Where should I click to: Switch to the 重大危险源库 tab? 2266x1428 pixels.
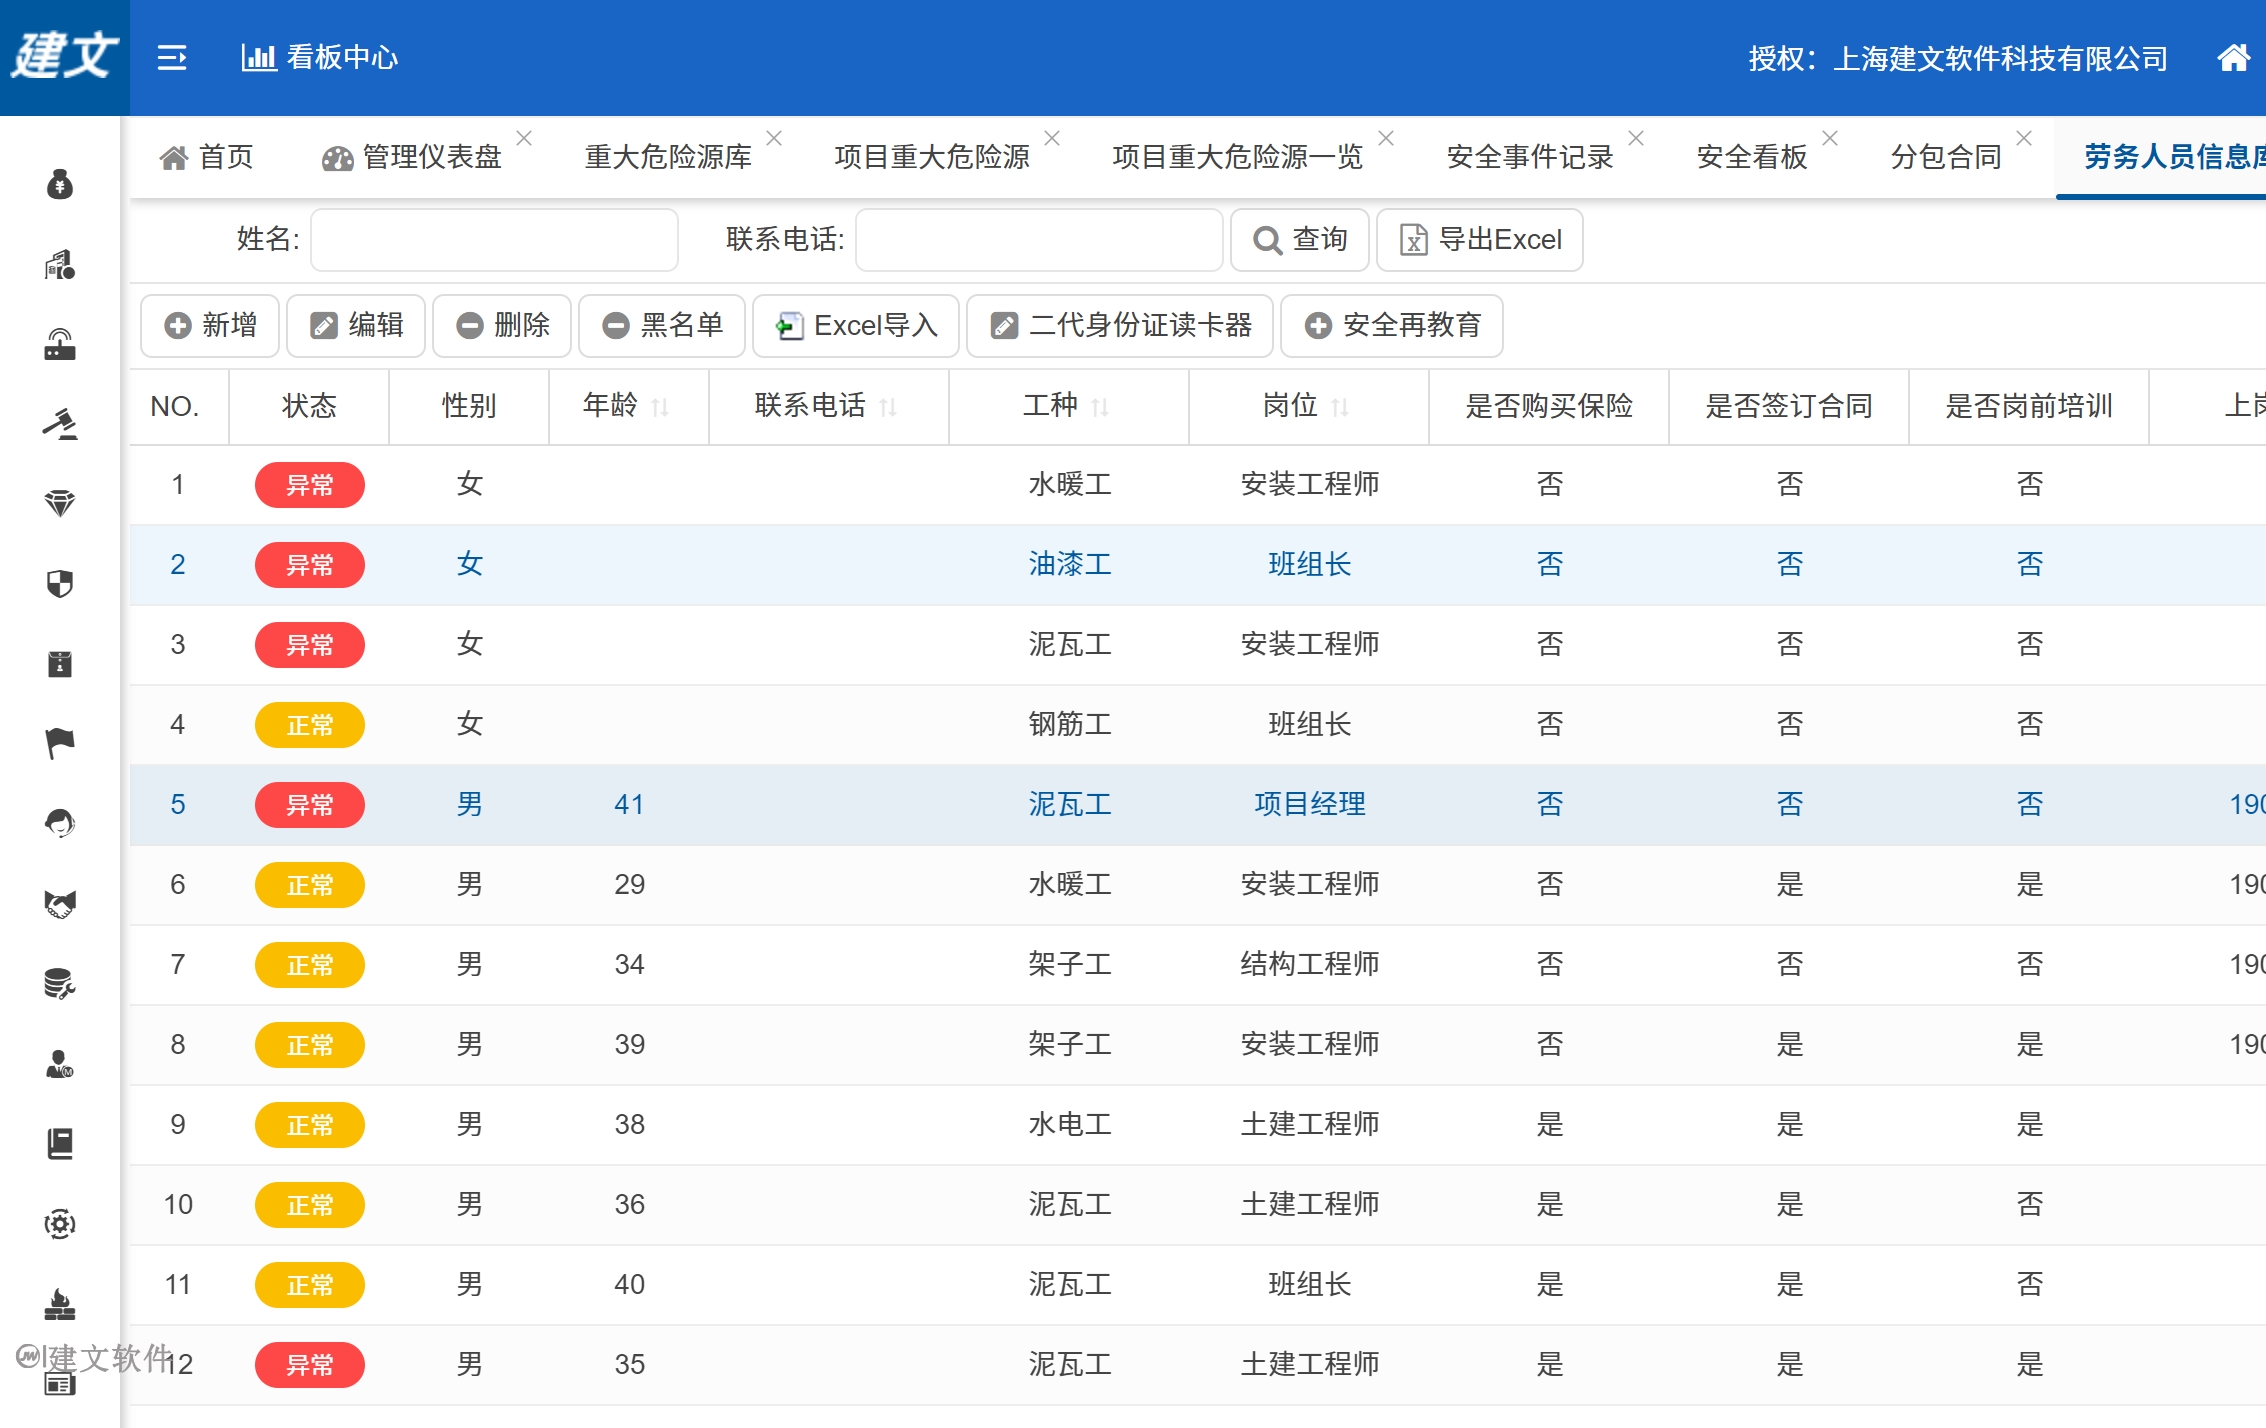(668, 157)
